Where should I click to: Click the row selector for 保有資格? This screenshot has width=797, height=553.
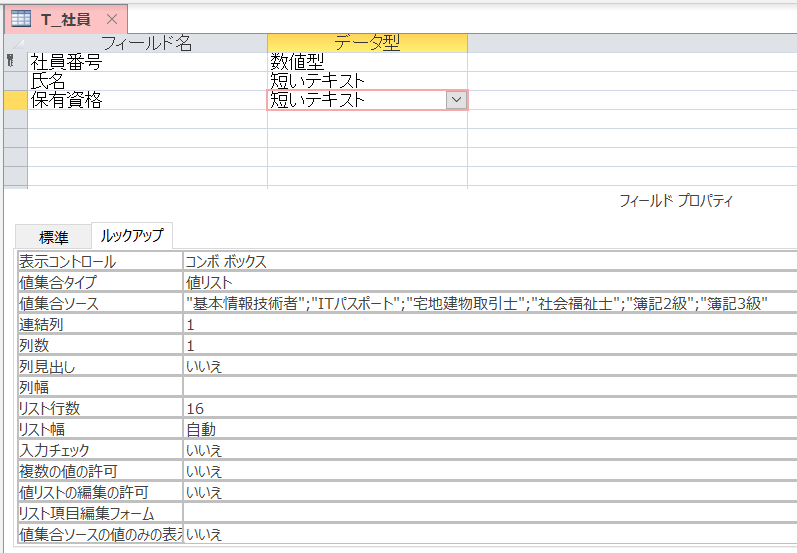pos(16,100)
